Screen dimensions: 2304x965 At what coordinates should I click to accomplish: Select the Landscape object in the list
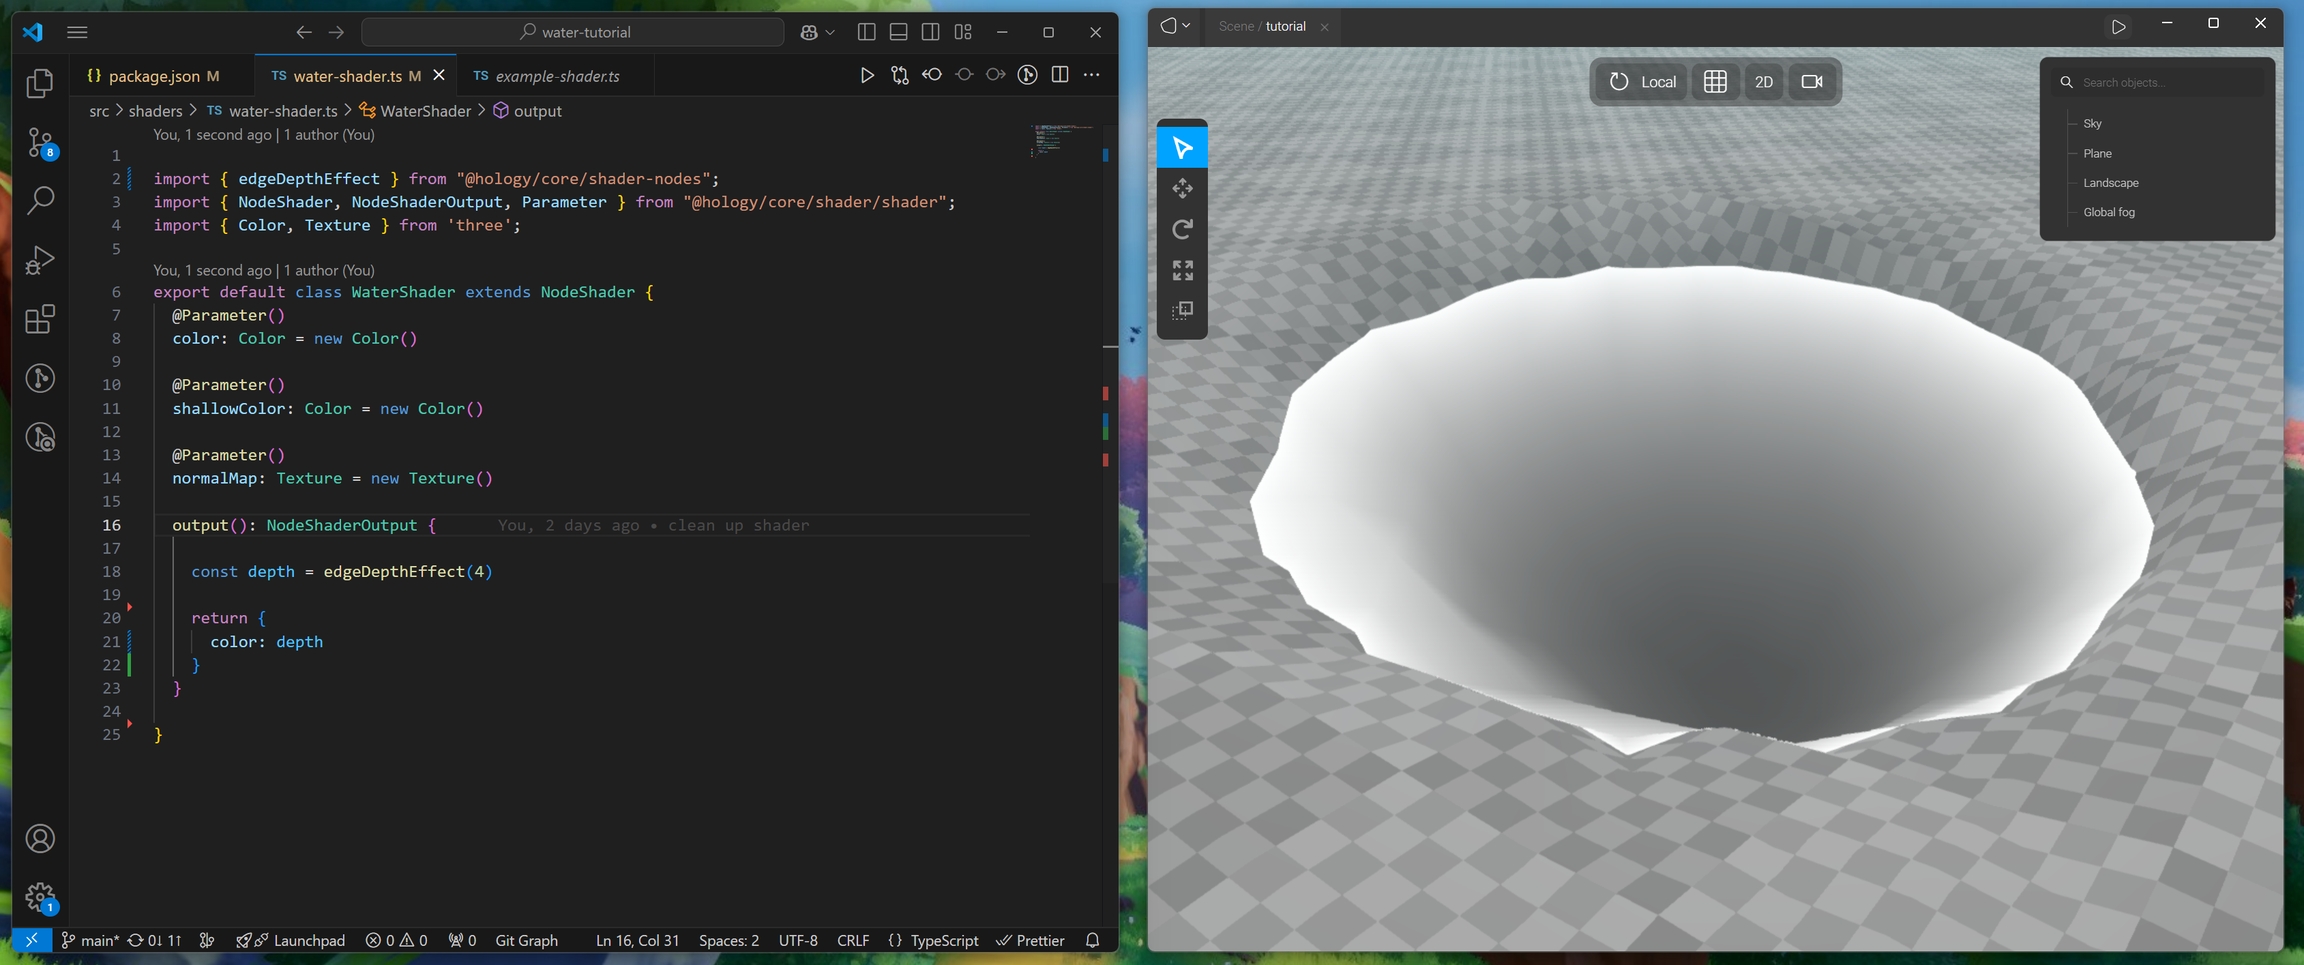[x=2111, y=183]
